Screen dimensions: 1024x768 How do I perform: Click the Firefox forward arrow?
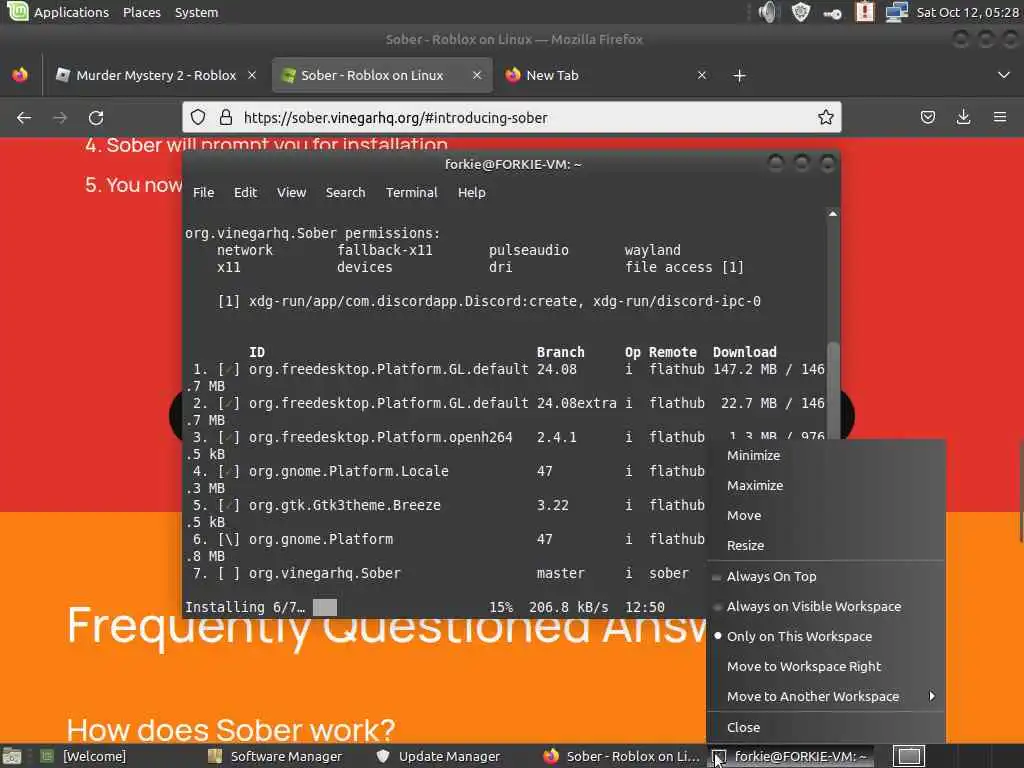point(60,118)
